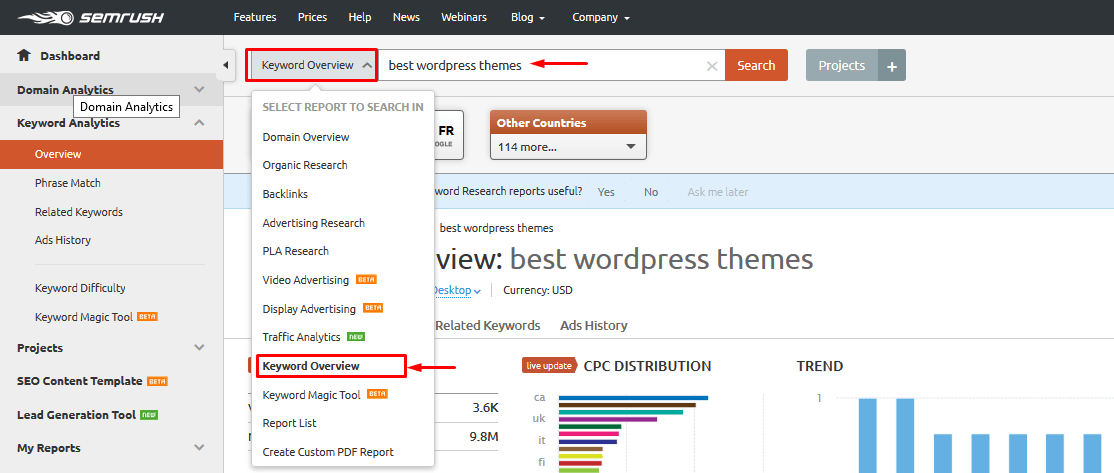This screenshot has height=473, width=1114.
Task: Open SEO Content Template
Action: 80,381
